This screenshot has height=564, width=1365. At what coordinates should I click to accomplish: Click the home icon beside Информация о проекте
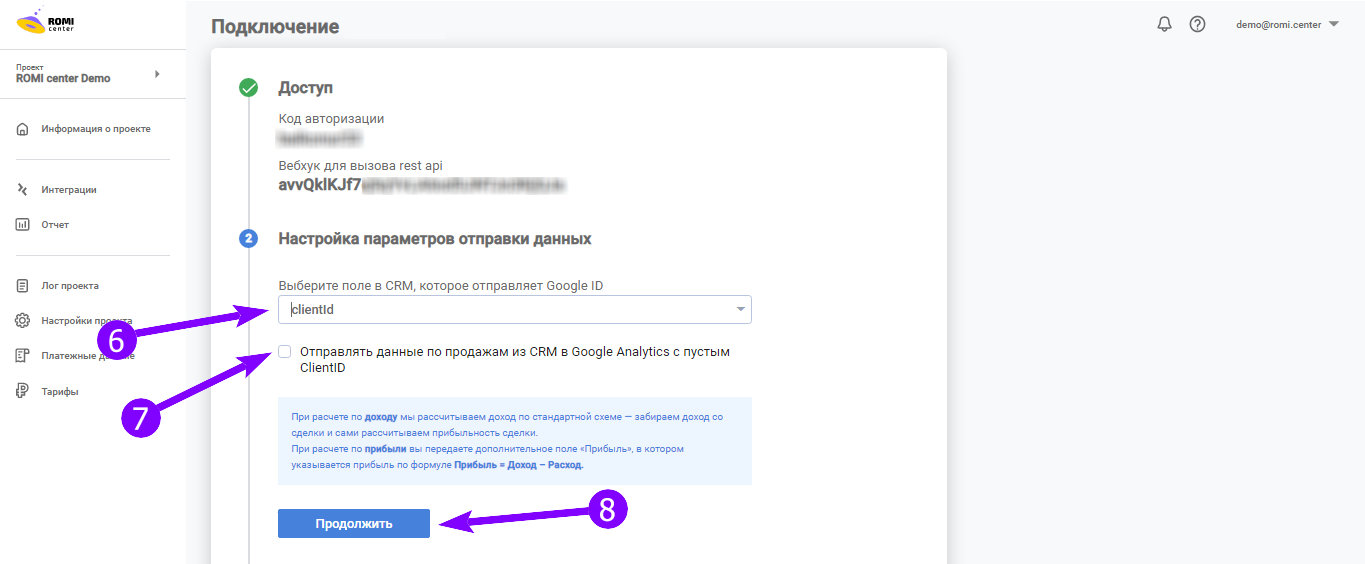[23, 129]
